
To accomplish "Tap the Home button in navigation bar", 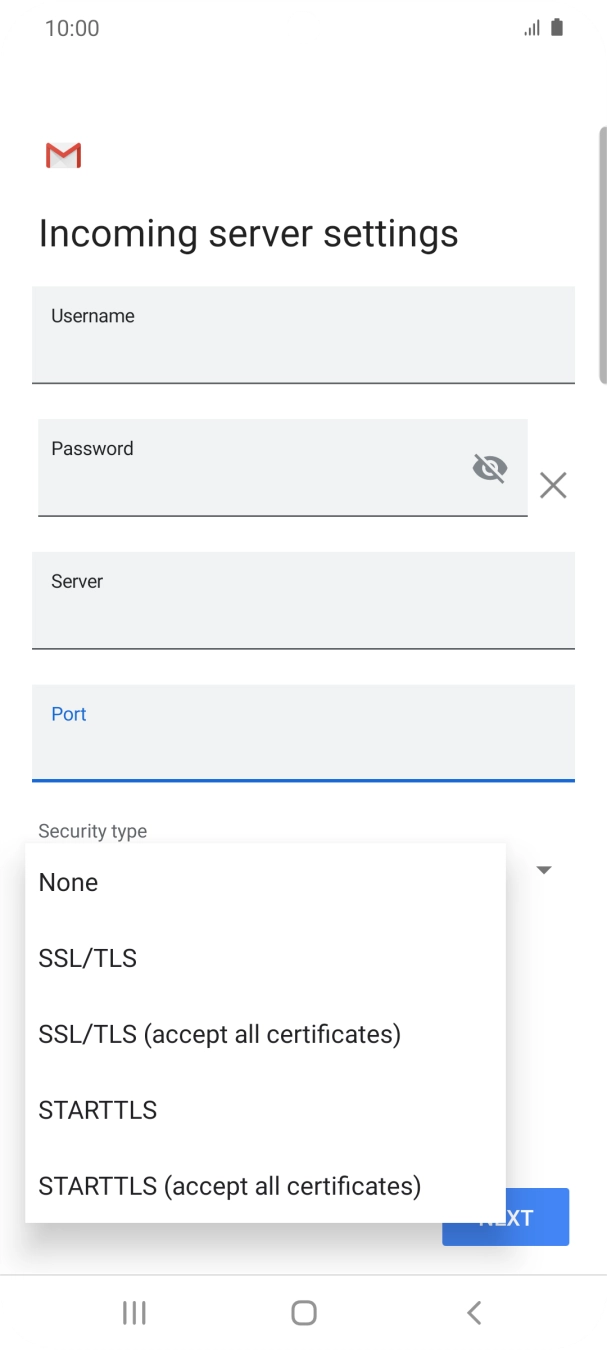I will pyautogui.click(x=303, y=1312).
